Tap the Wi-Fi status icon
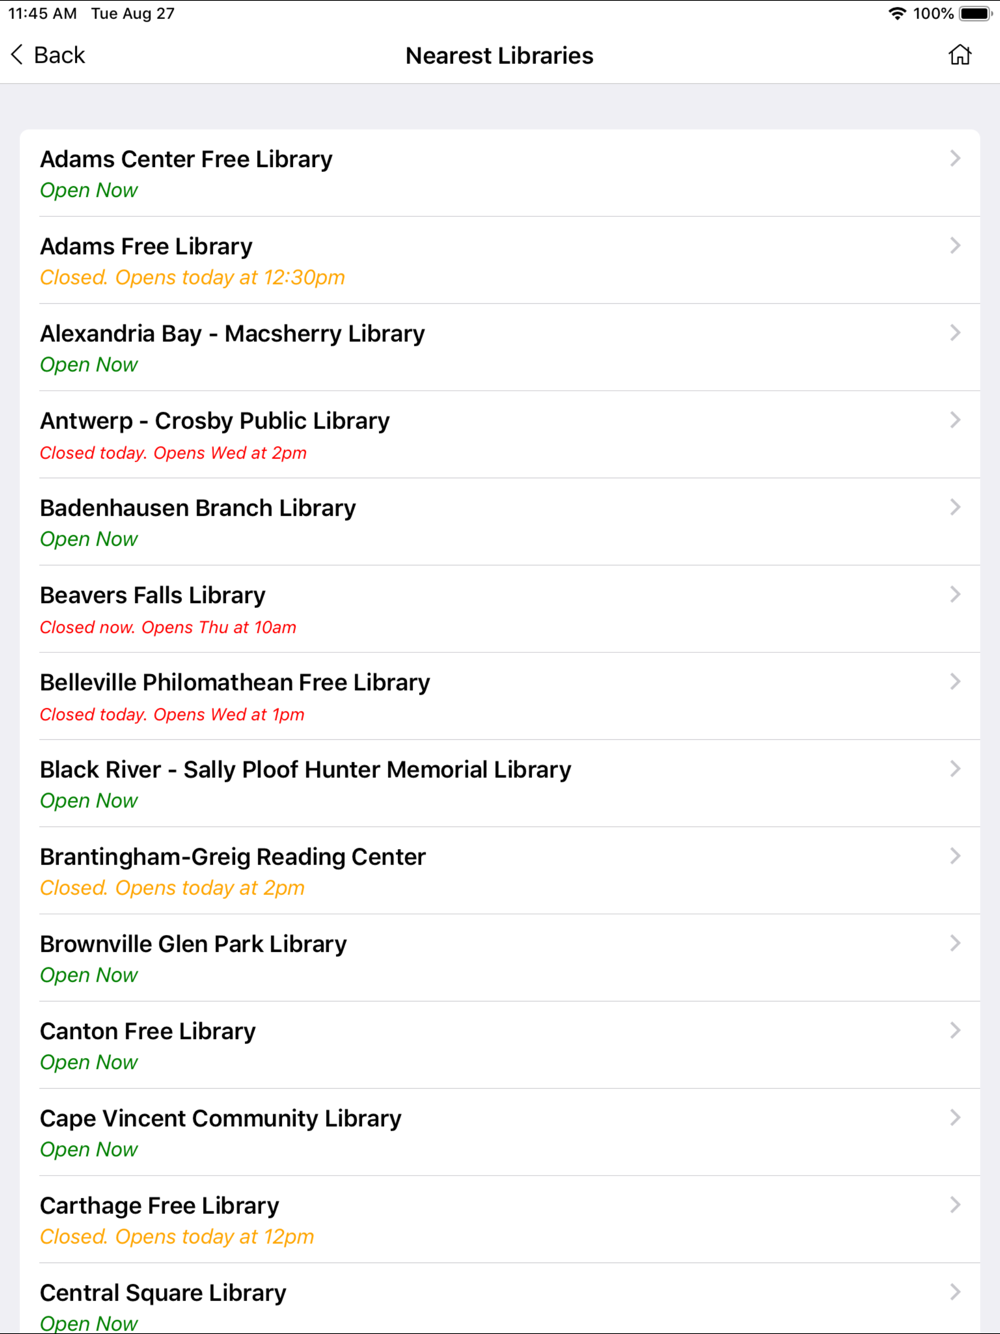1000x1334 pixels. point(897,13)
